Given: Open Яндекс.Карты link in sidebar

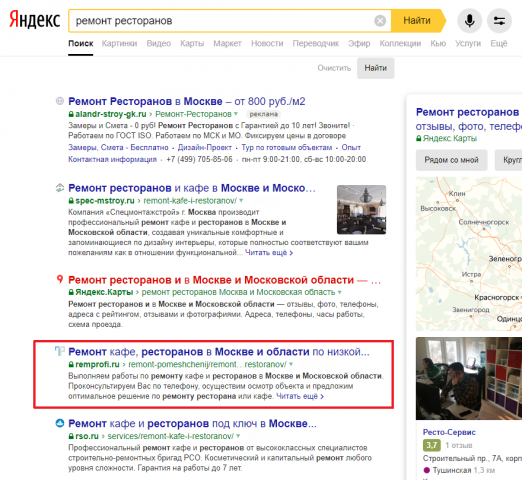Looking at the screenshot, I should point(450,138).
